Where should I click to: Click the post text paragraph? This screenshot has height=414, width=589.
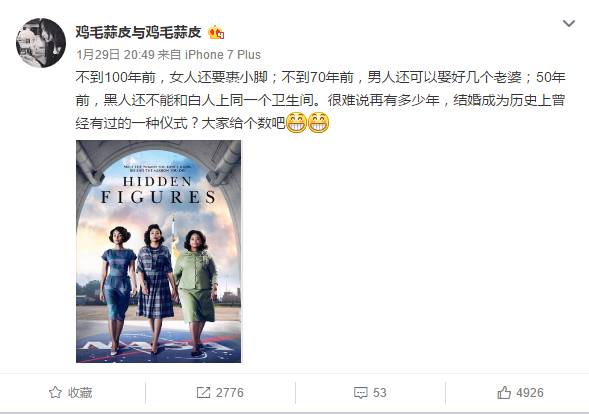tap(320, 100)
